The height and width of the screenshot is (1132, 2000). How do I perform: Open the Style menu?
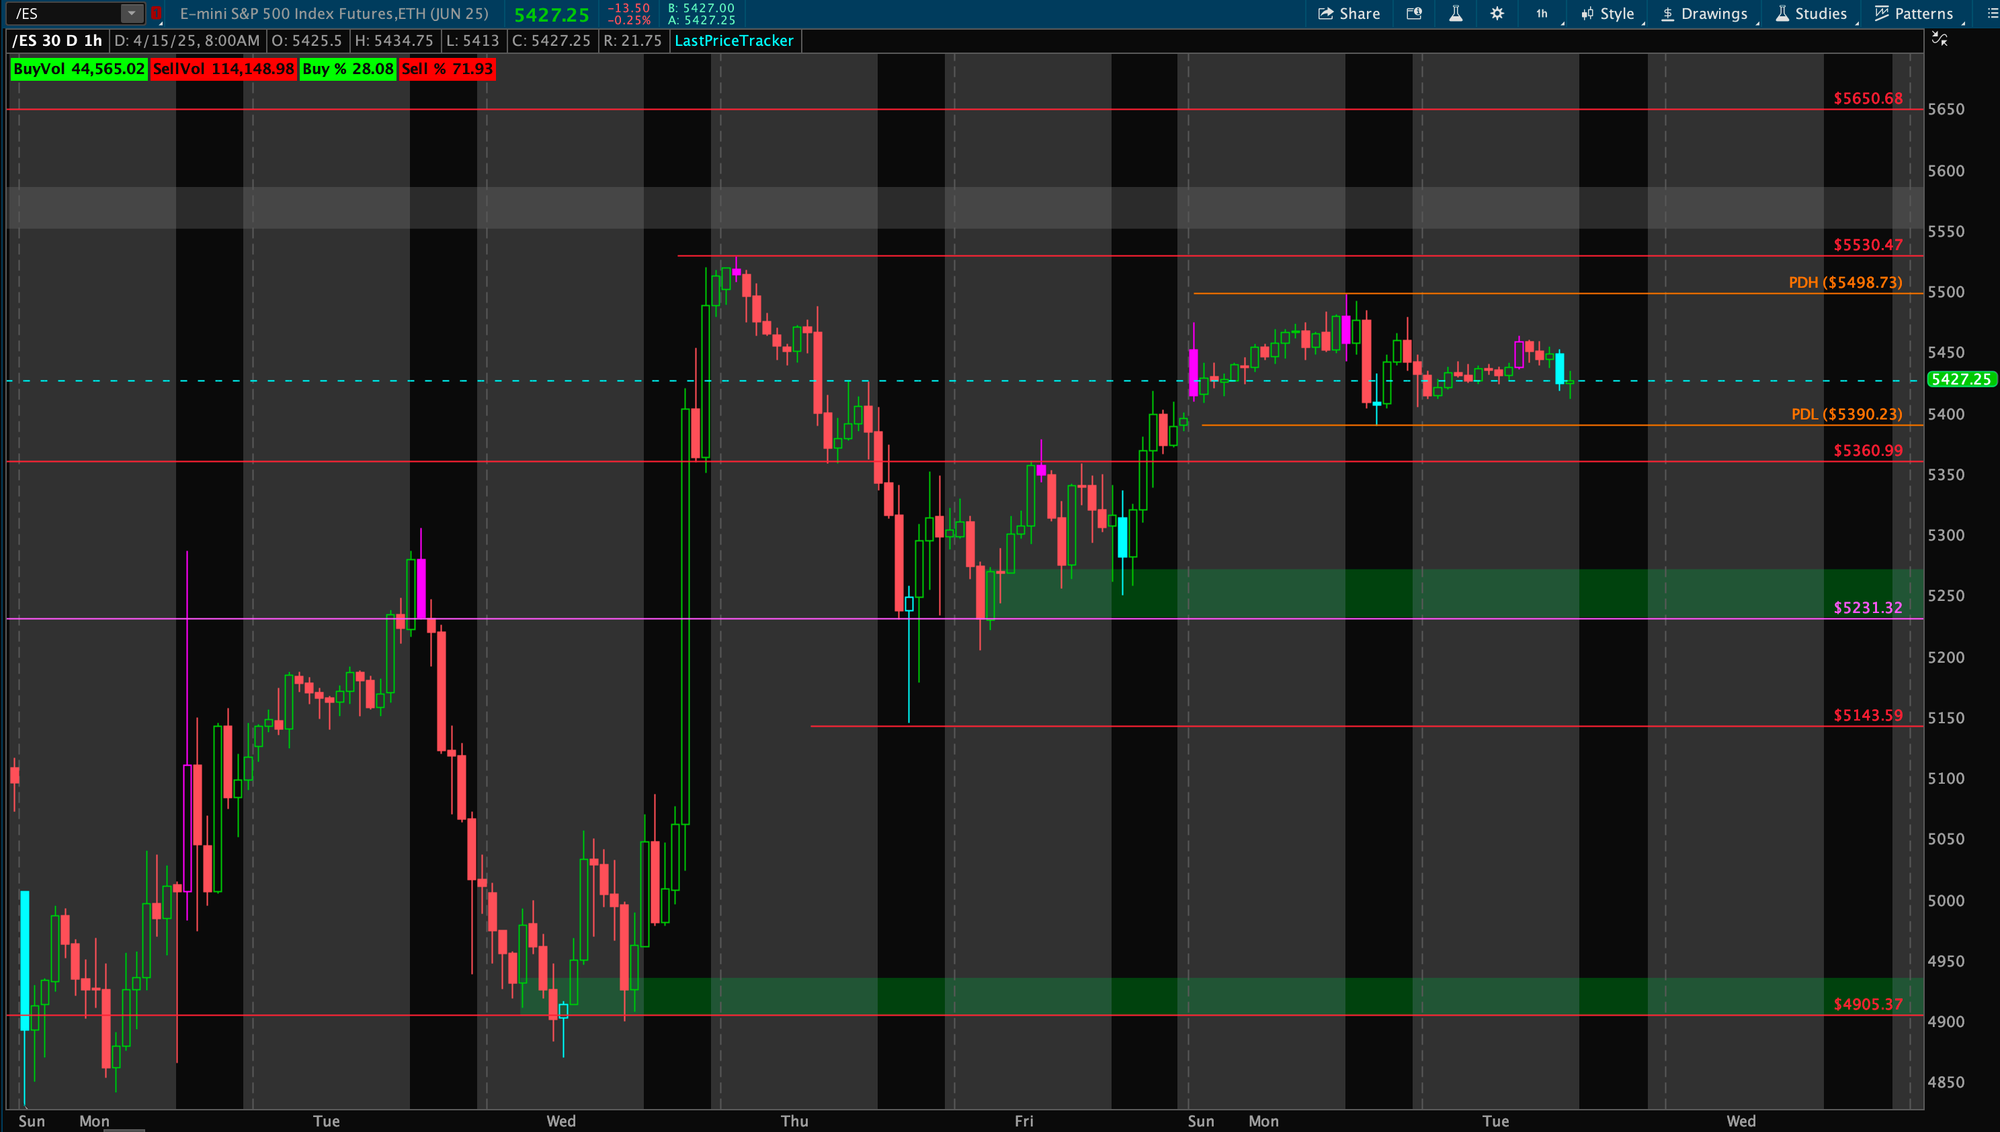[1607, 13]
